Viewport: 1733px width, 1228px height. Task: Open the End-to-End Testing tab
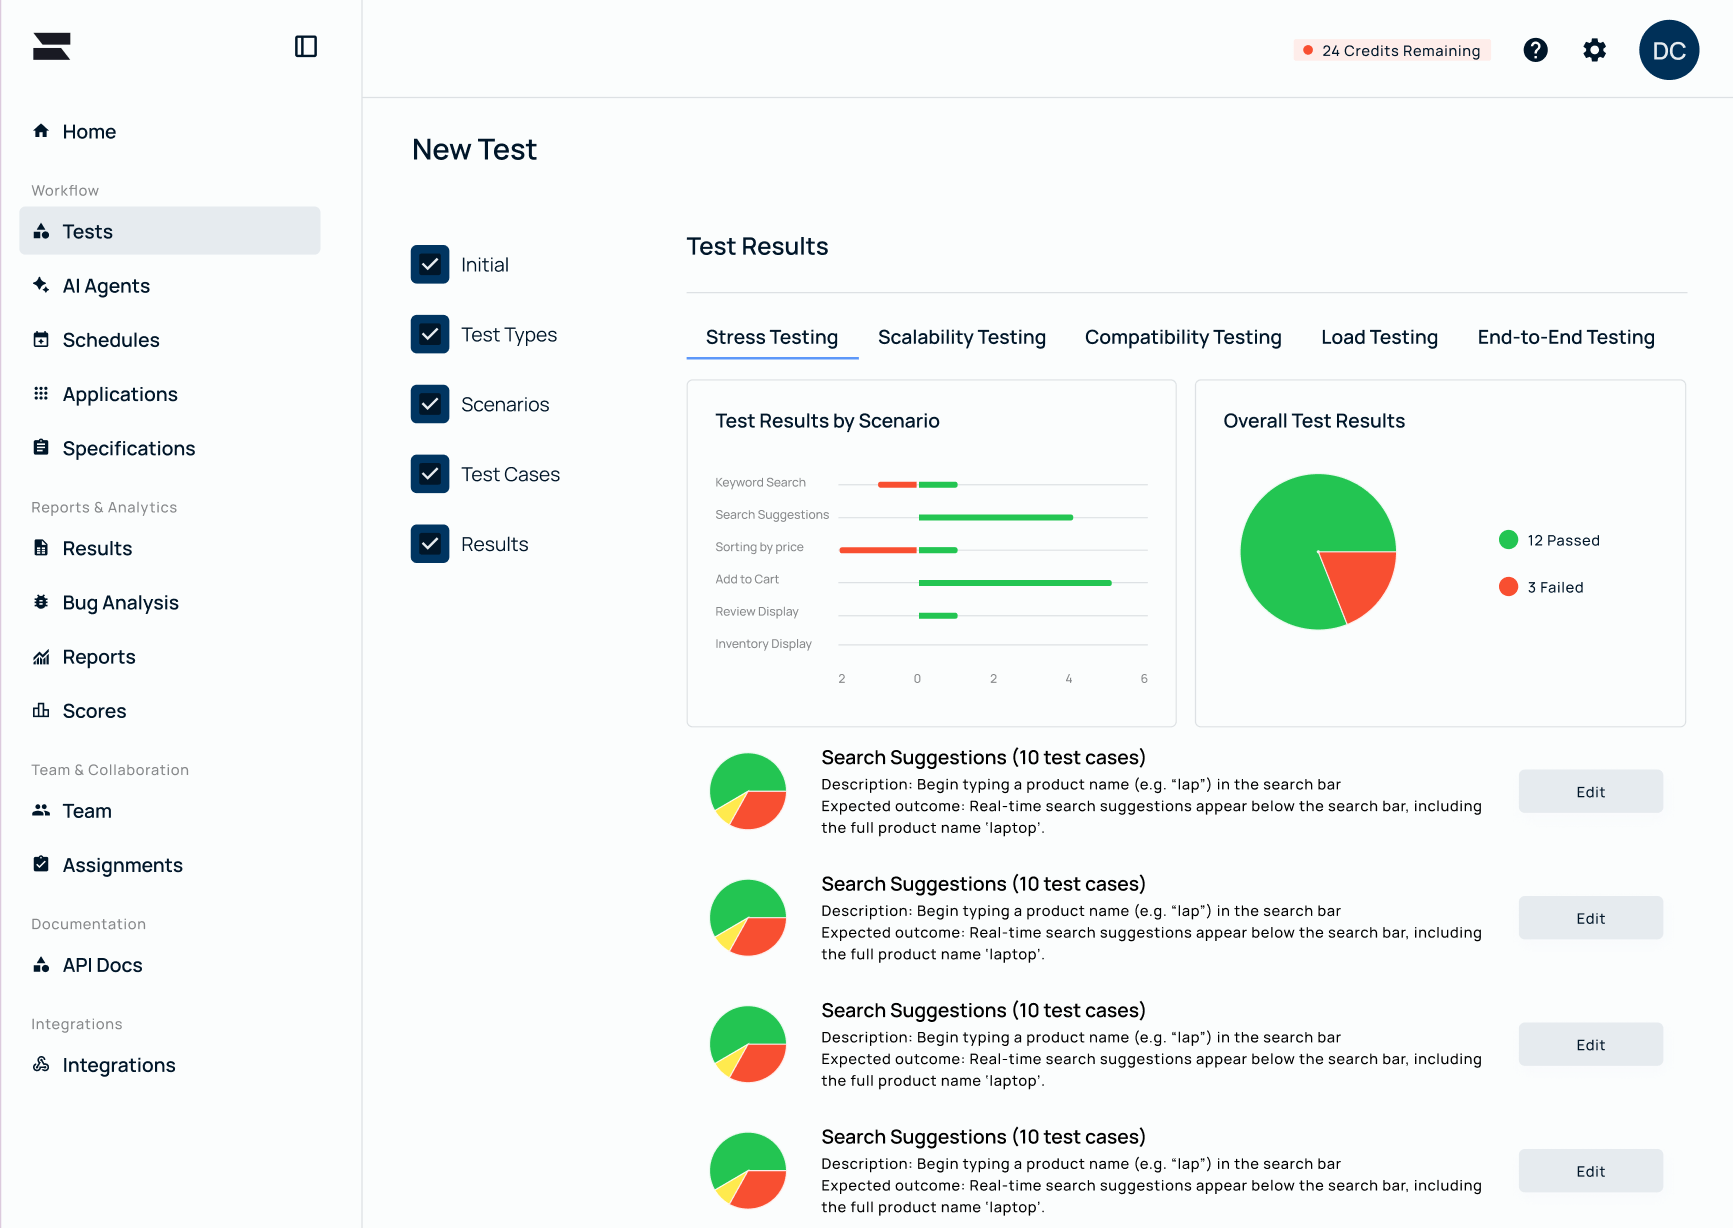click(x=1565, y=338)
